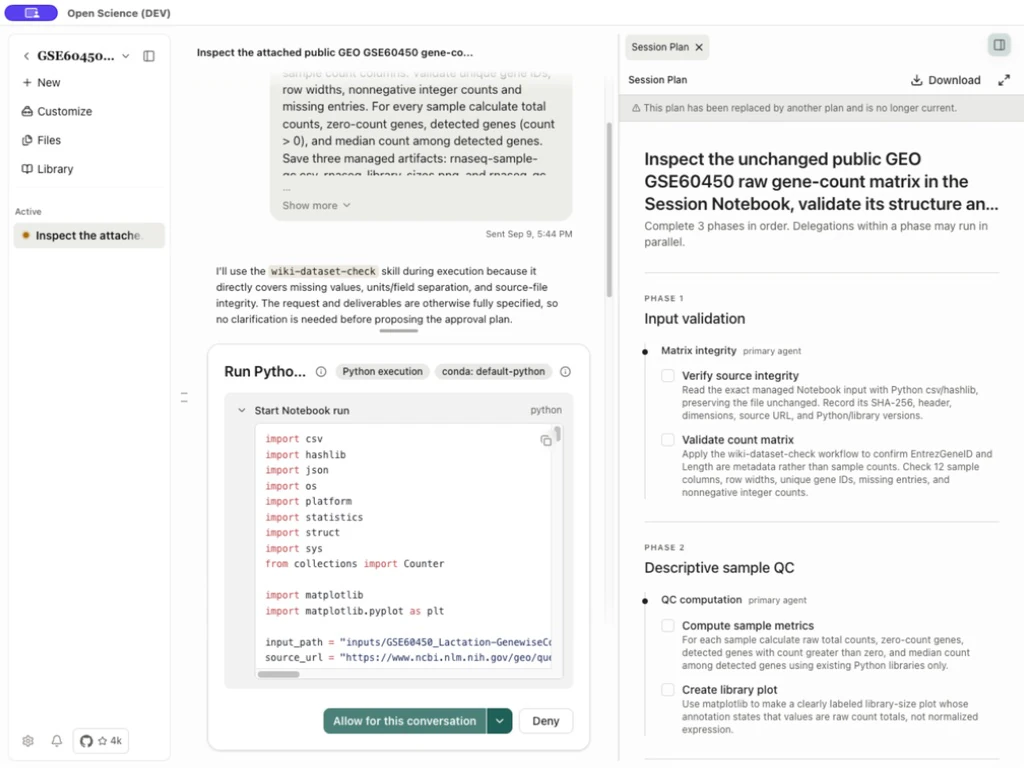This screenshot has width=1024, height=768.
Task: Click the conda: default-python tag
Action: point(493,372)
